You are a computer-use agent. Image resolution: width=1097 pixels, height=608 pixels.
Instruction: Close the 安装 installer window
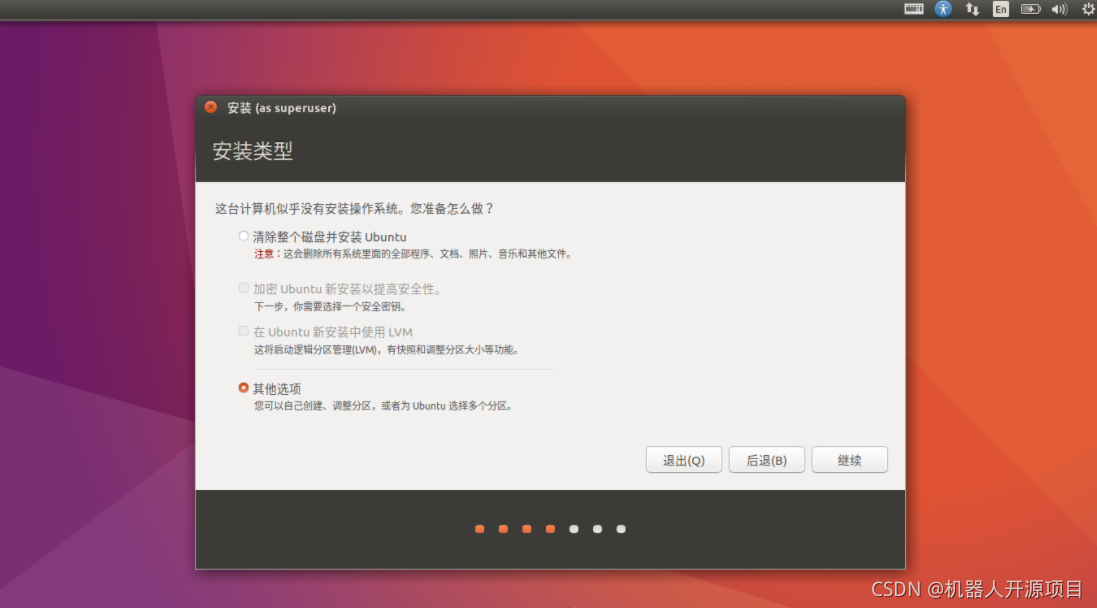pos(211,107)
